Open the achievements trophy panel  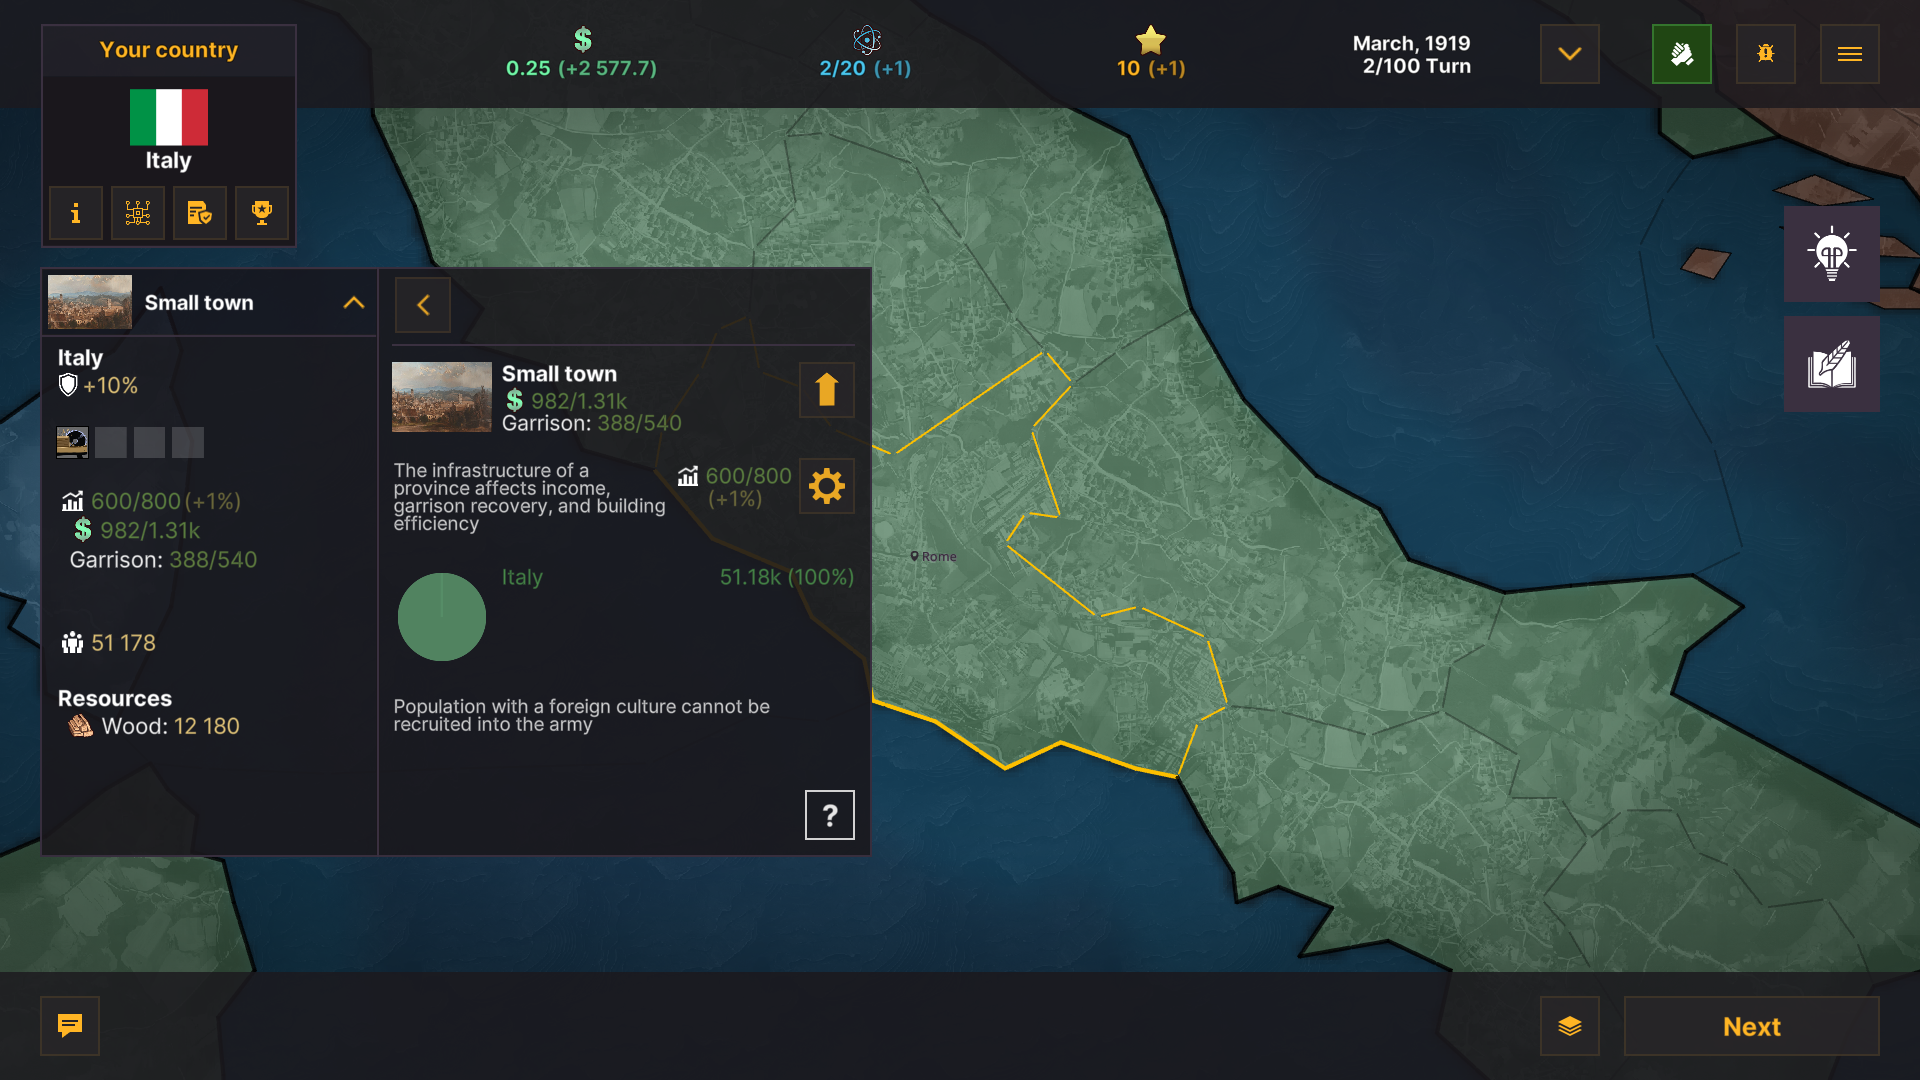(261, 213)
